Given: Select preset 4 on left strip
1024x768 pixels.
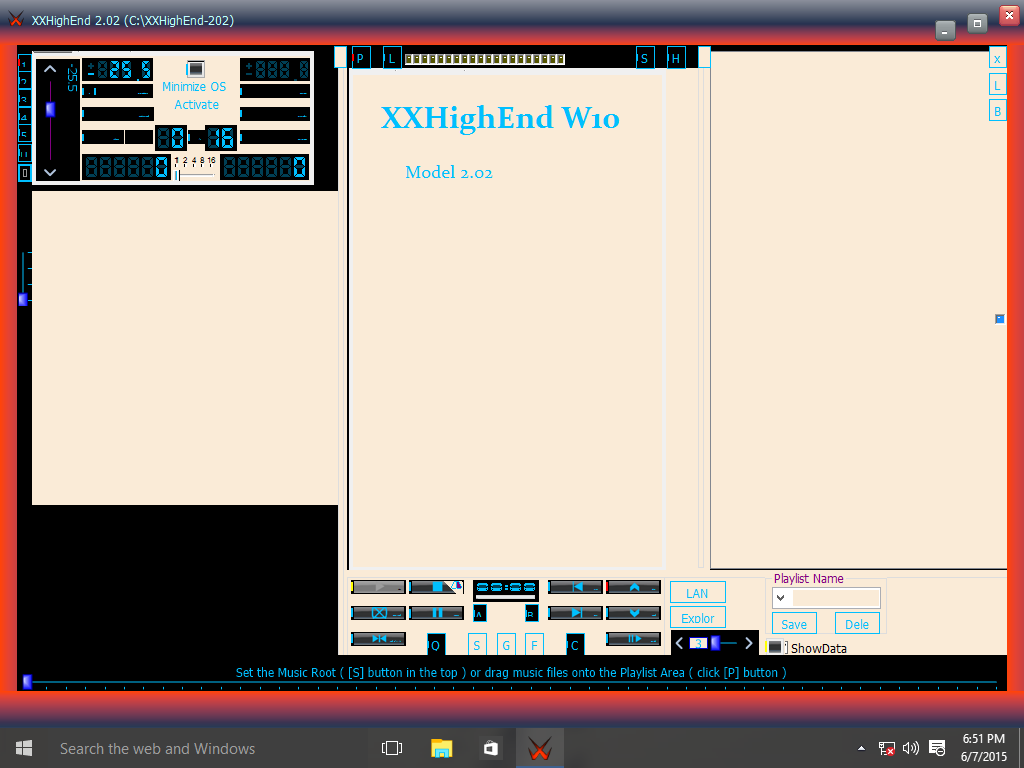Looking at the screenshot, I should 24,117.
